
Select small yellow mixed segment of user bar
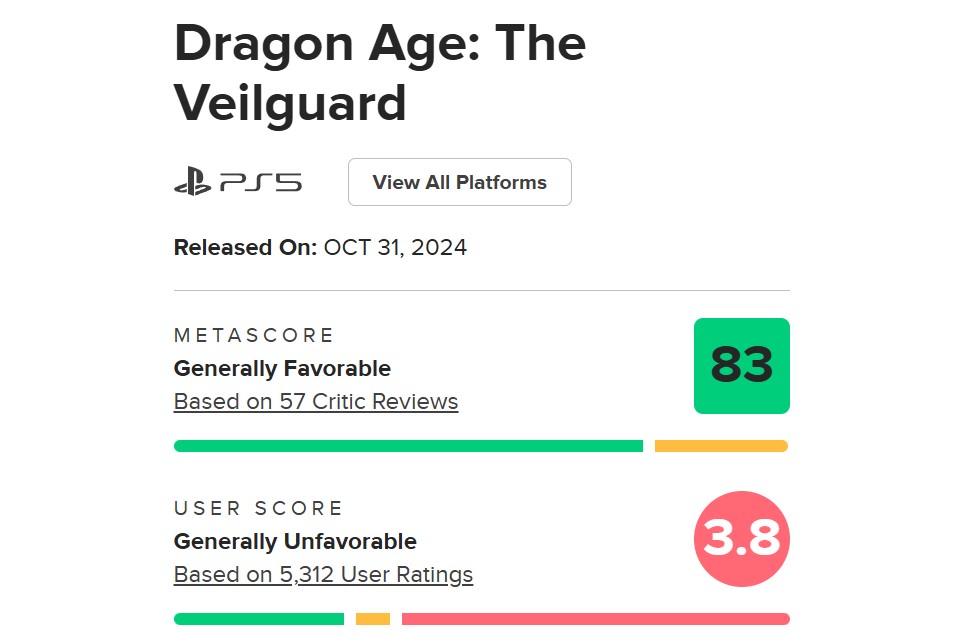pyautogui.click(x=373, y=619)
